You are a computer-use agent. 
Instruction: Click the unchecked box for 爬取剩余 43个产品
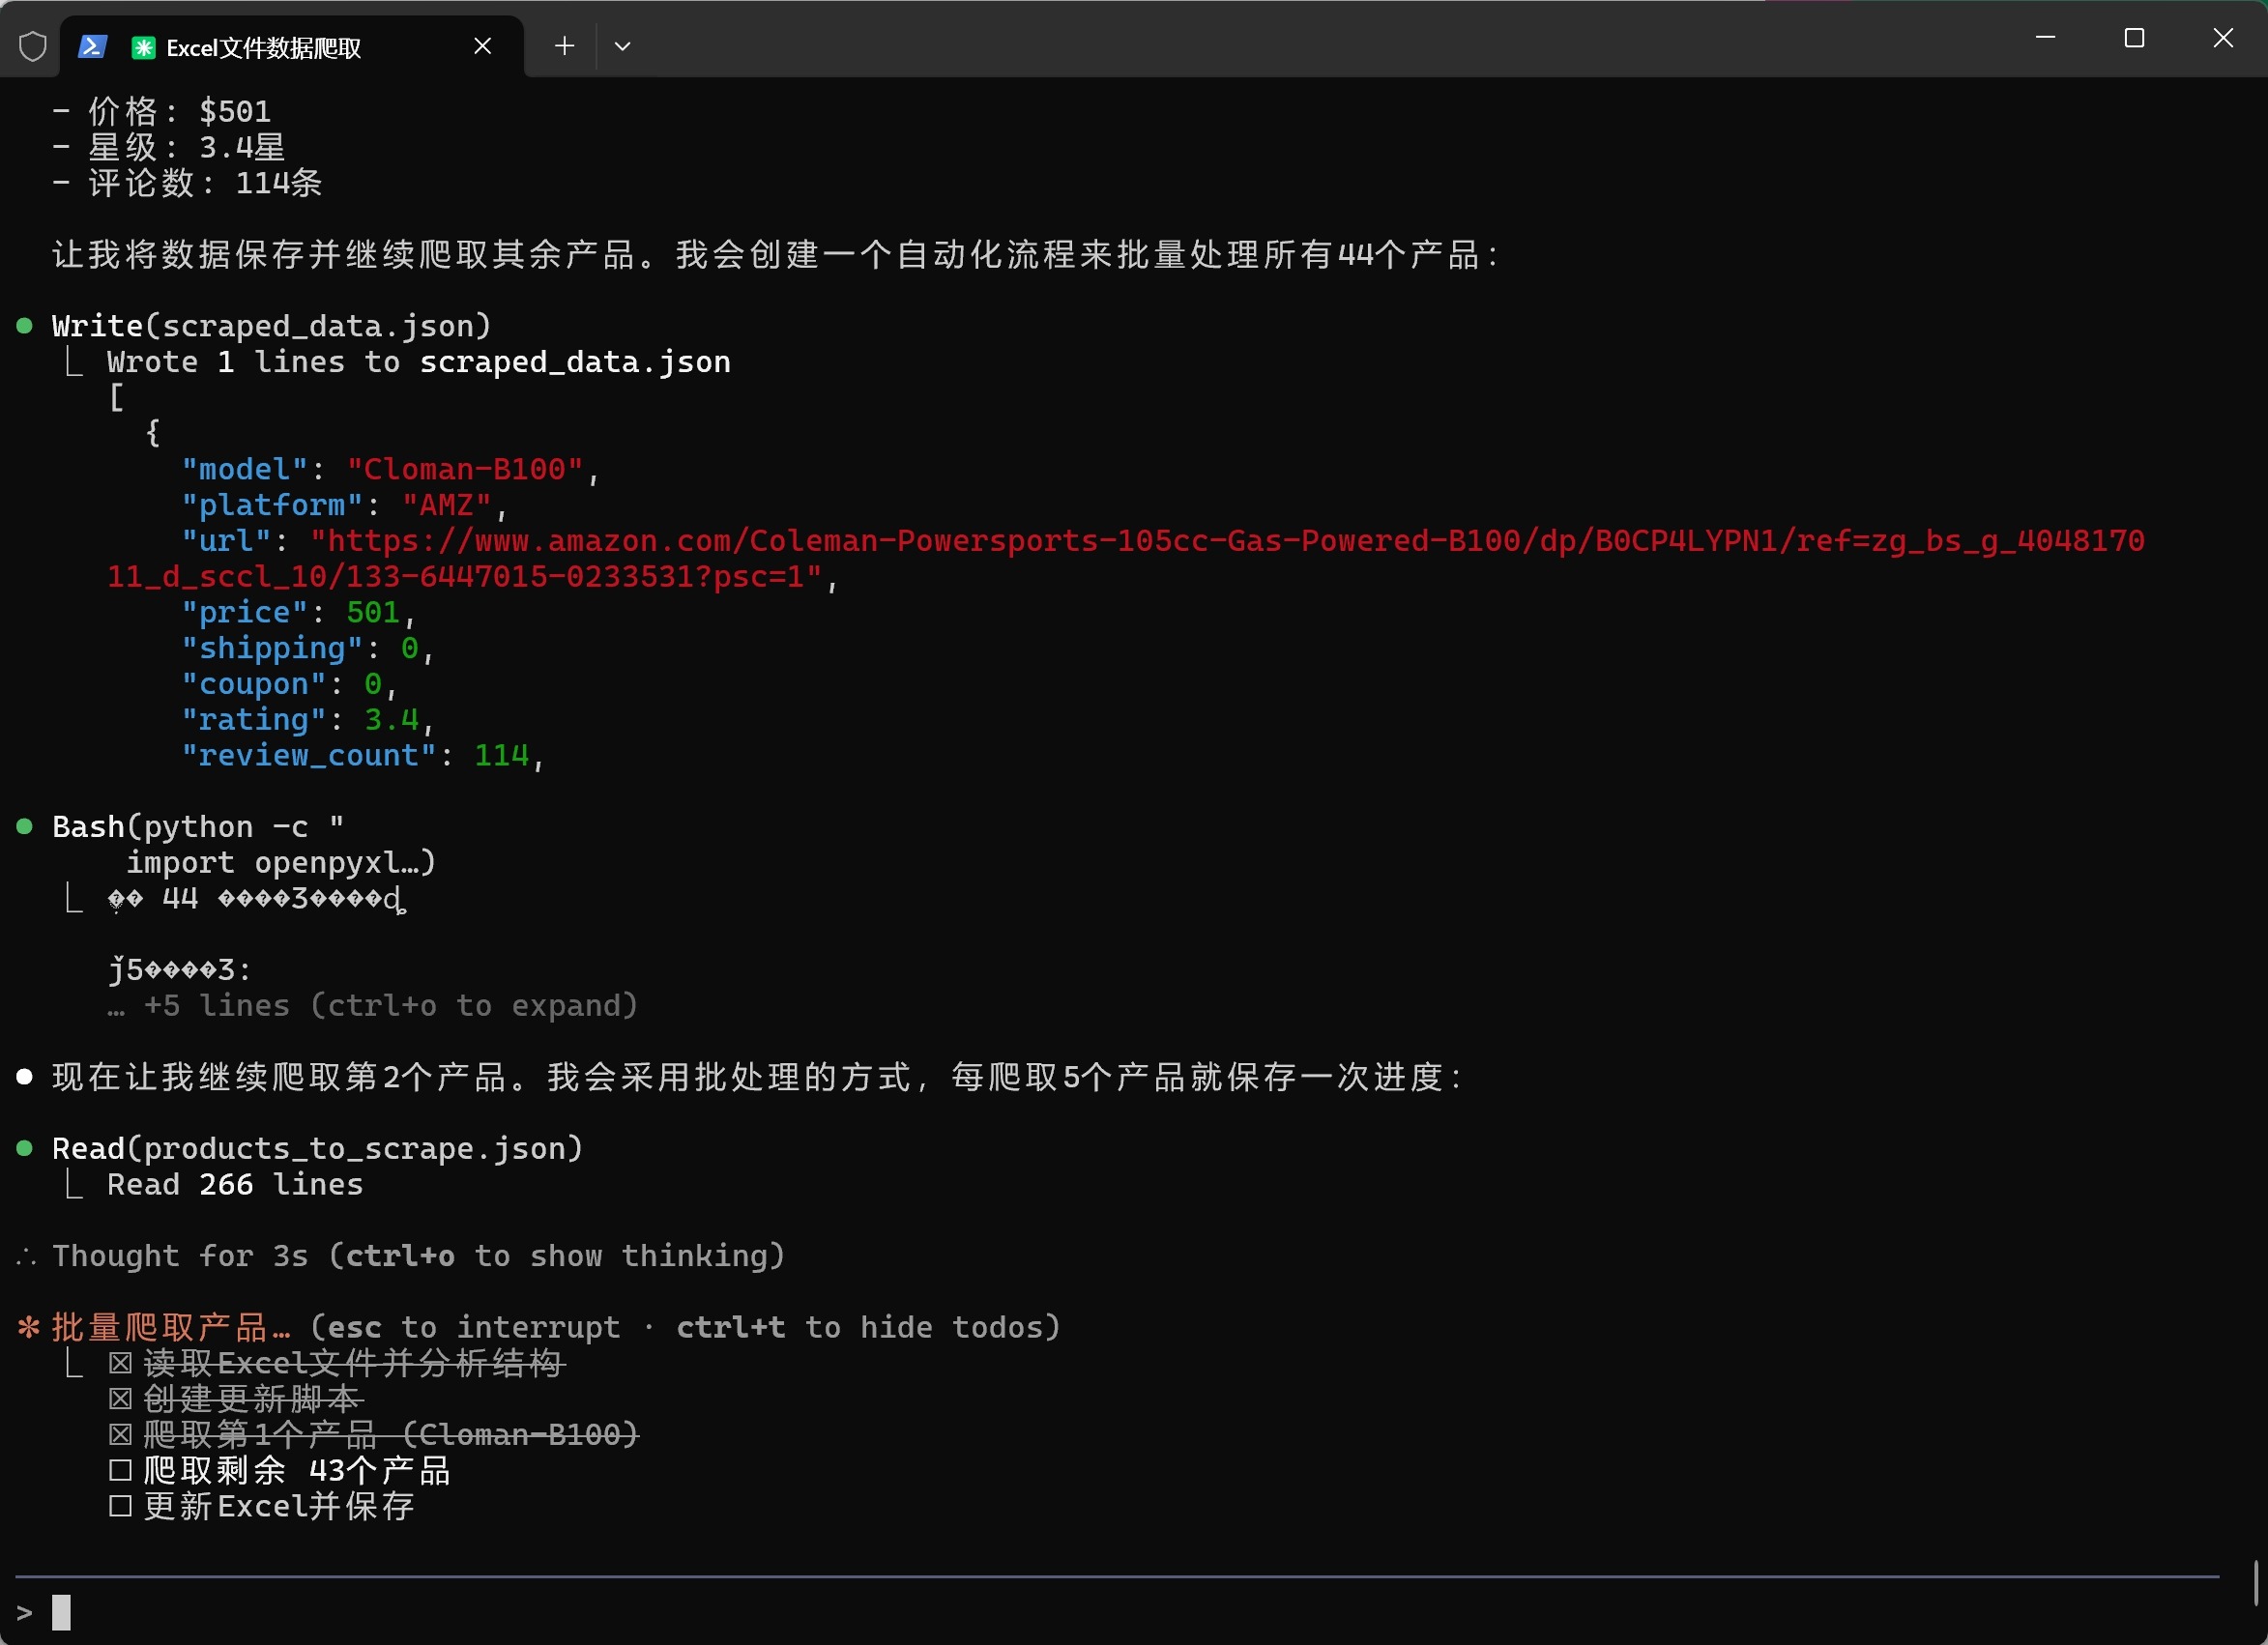pyautogui.click(x=120, y=1471)
